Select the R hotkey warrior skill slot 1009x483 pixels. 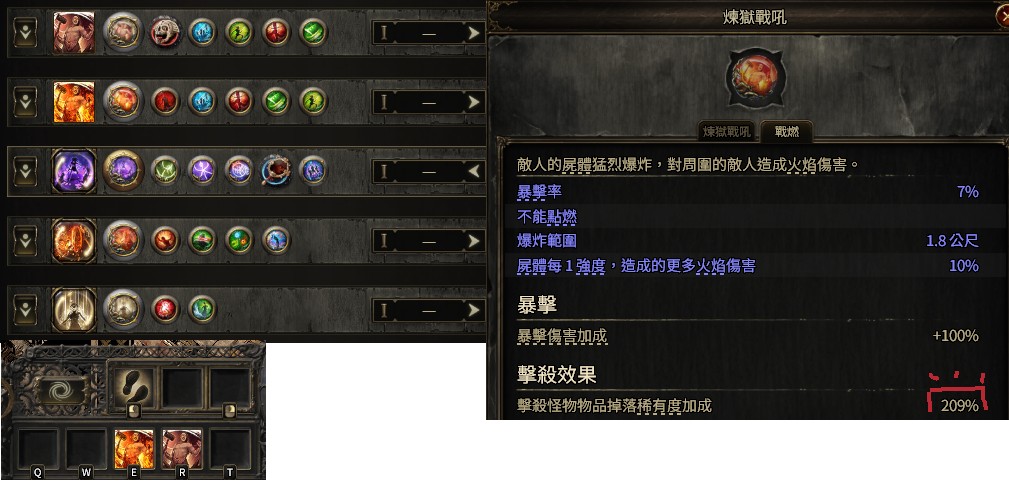pos(182,449)
